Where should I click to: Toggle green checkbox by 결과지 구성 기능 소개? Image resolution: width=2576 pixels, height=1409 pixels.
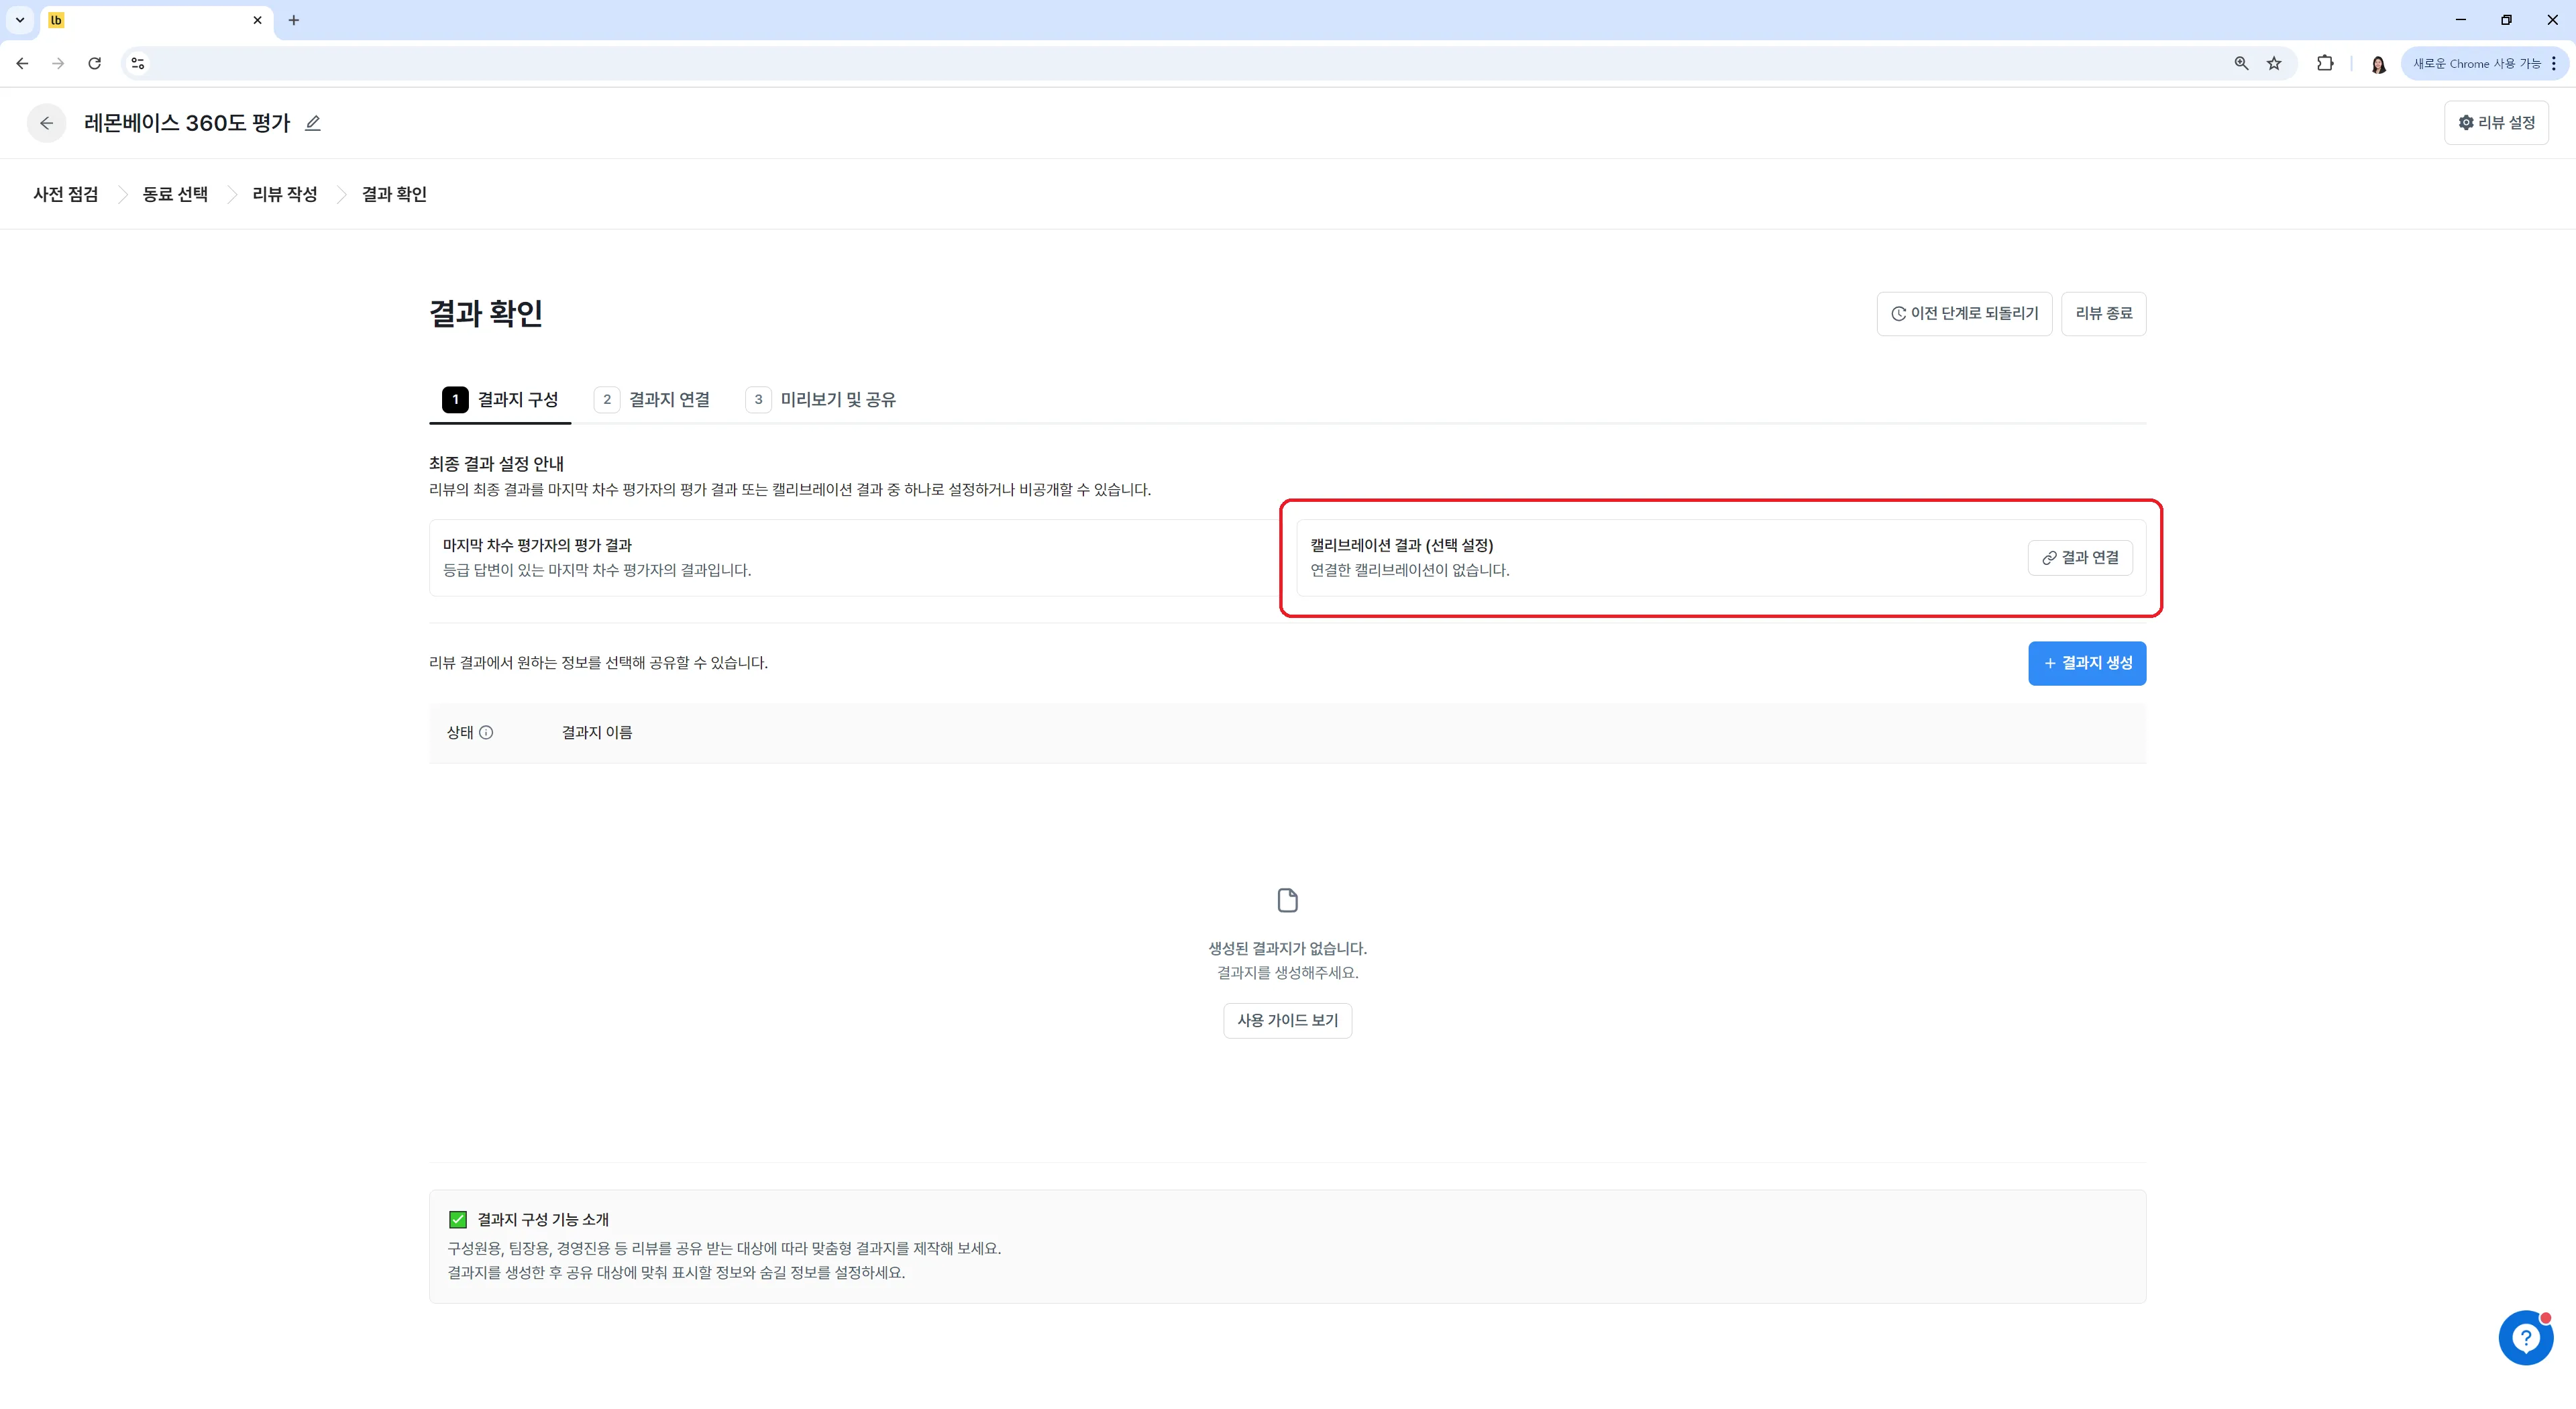pyautogui.click(x=458, y=1220)
